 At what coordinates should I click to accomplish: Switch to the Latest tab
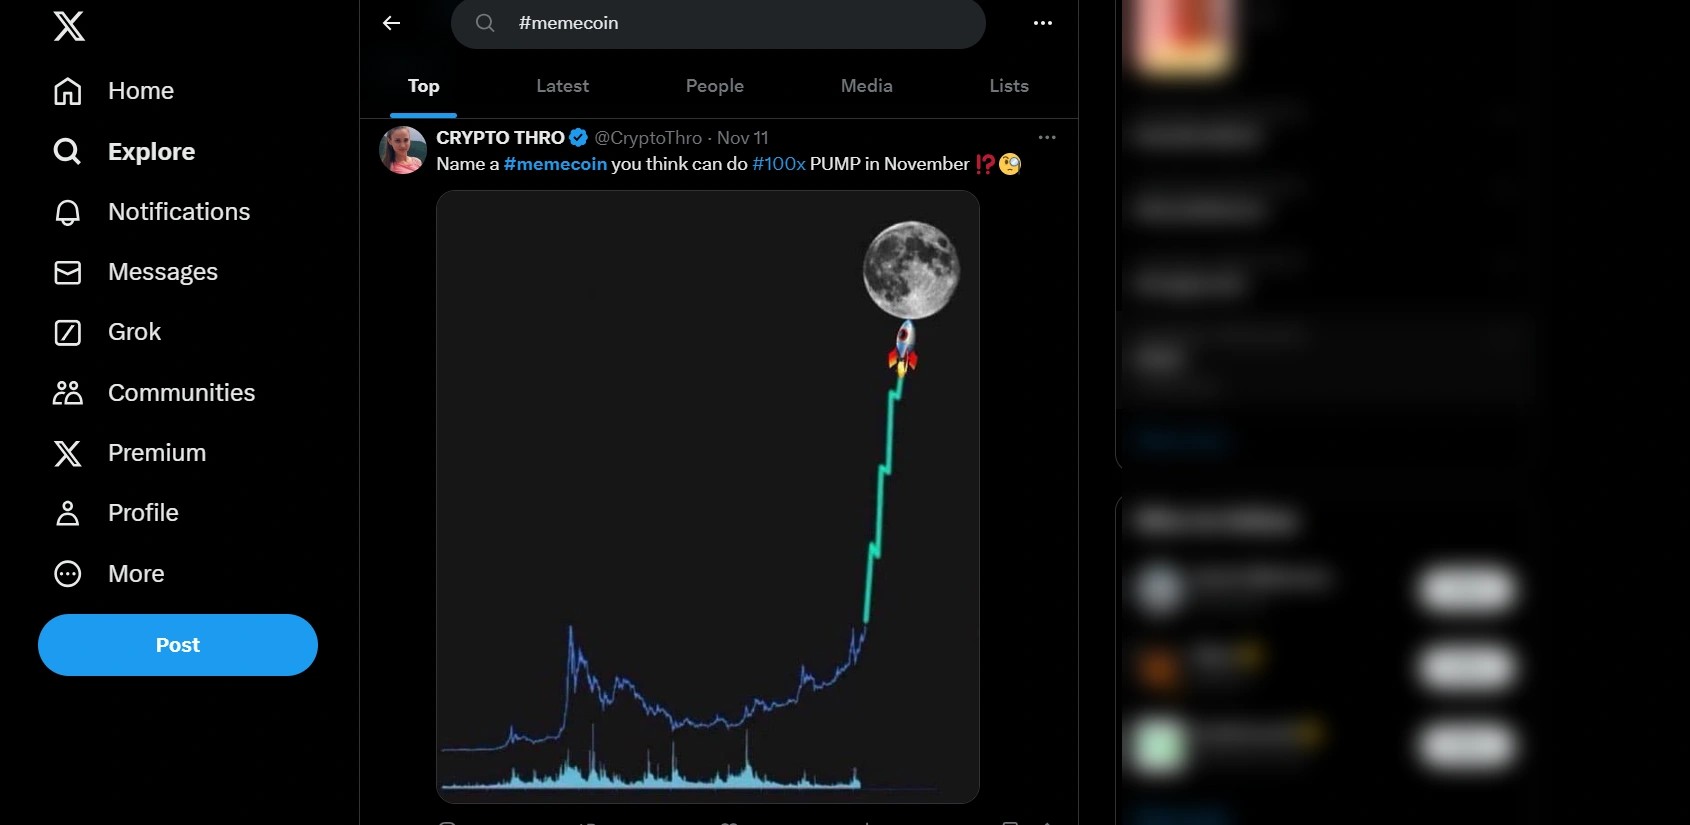click(562, 86)
